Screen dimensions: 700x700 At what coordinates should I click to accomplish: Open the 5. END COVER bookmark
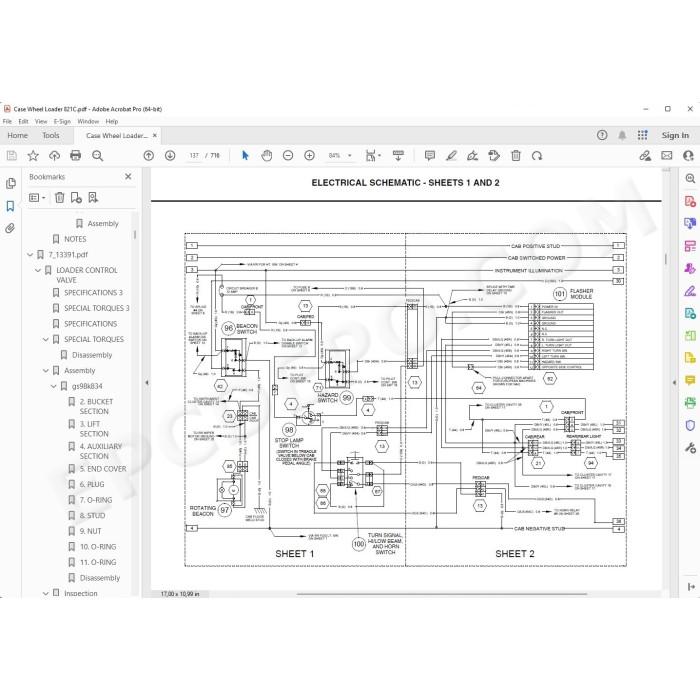103,469
